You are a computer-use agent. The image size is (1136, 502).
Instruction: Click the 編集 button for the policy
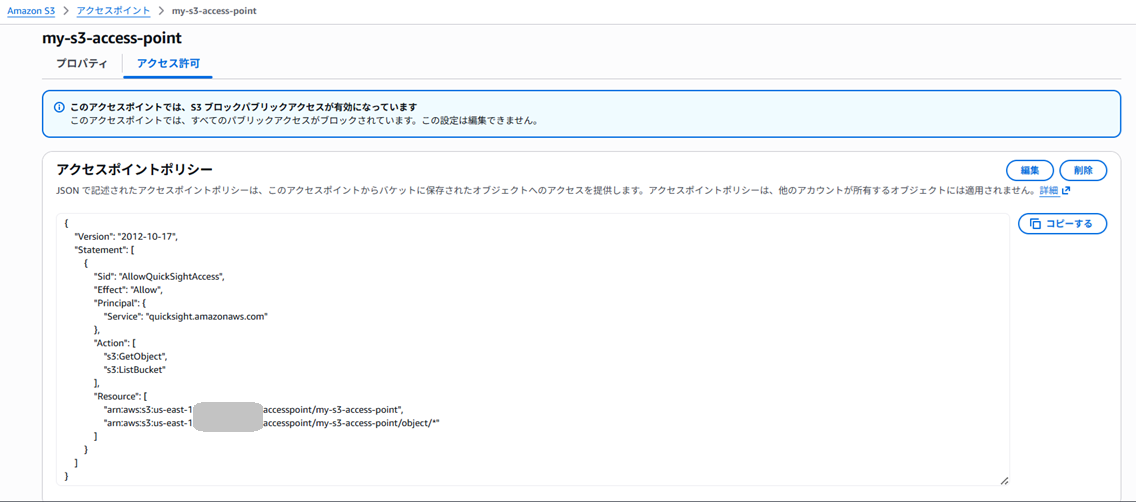point(1030,170)
